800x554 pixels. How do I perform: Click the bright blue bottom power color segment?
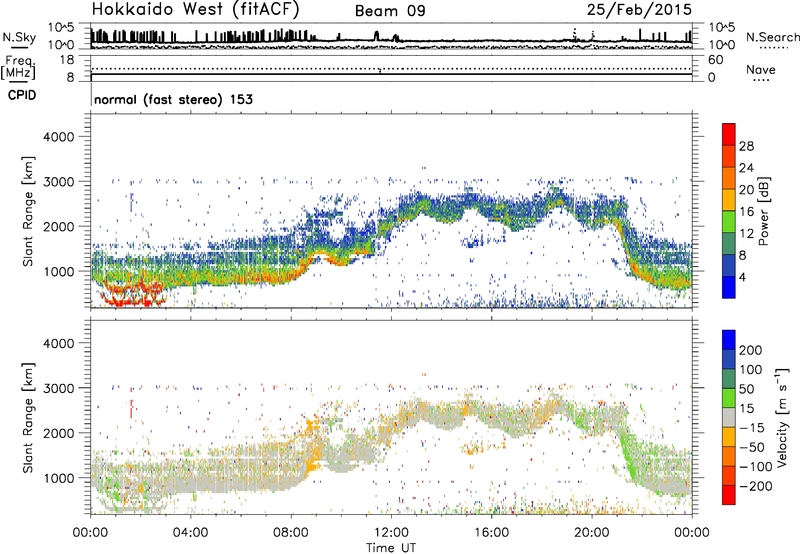pyautogui.click(x=729, y=287)
